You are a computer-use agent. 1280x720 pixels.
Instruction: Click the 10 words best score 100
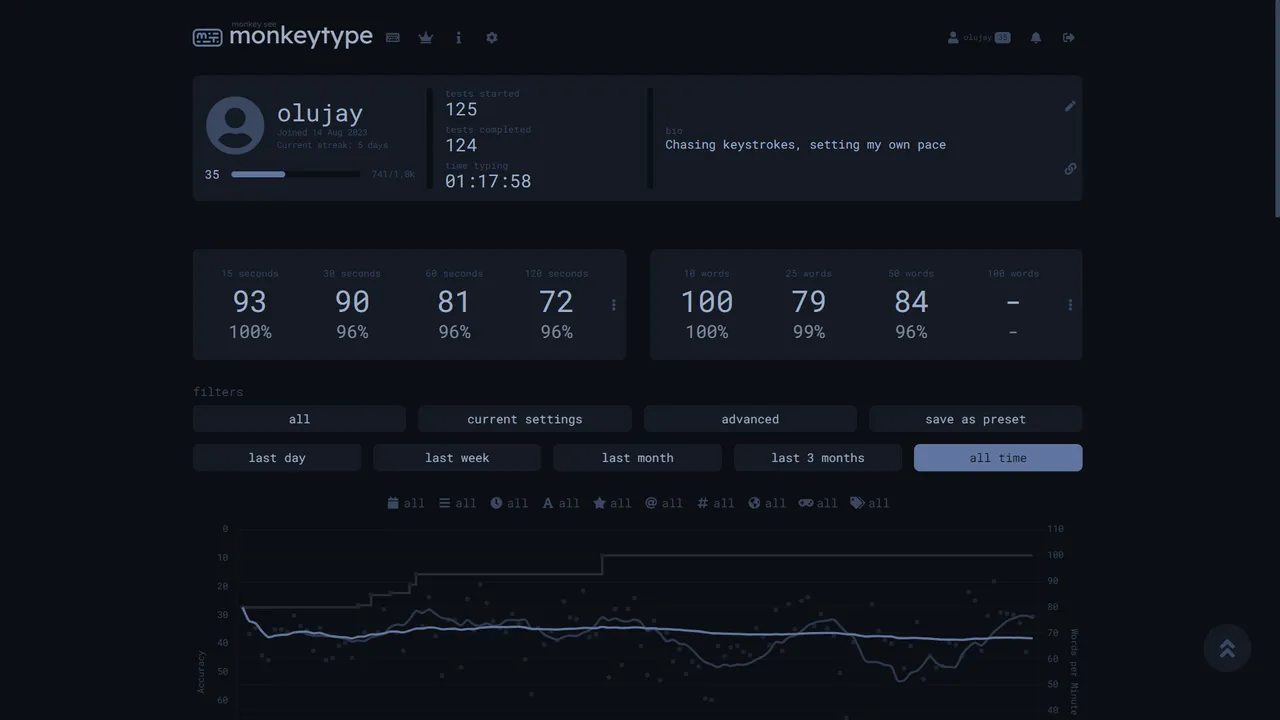707,301
